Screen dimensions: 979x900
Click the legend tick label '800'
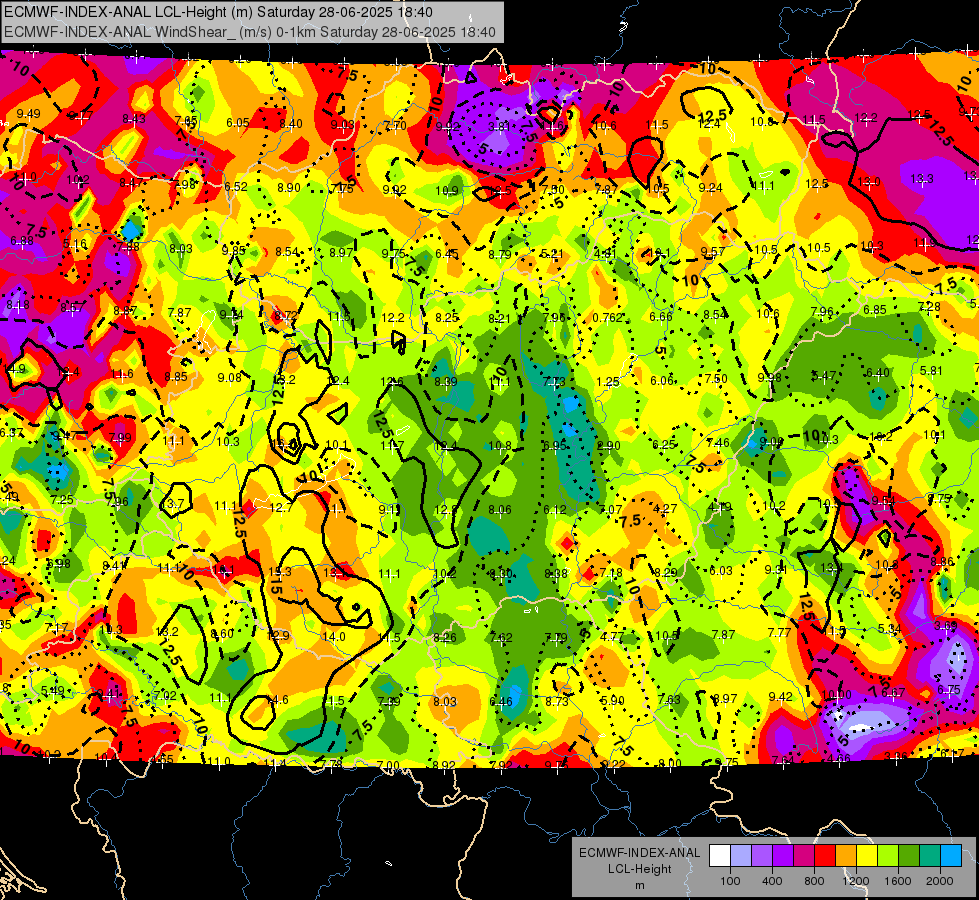814,881
